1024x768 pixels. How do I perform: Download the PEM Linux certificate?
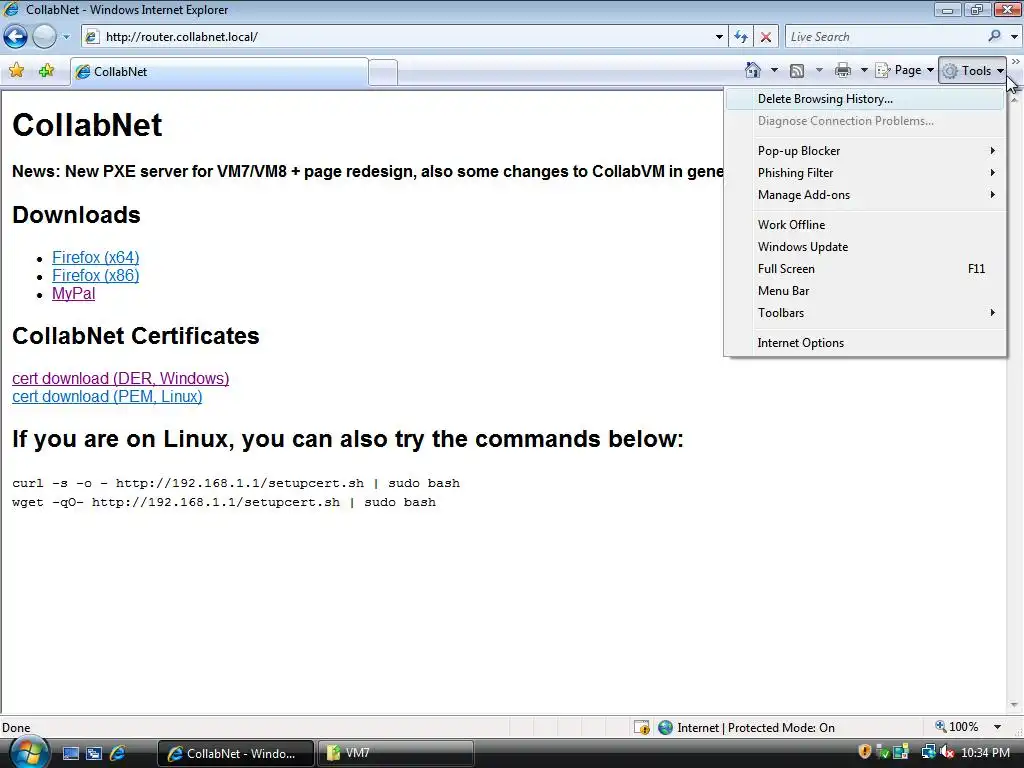107,396
